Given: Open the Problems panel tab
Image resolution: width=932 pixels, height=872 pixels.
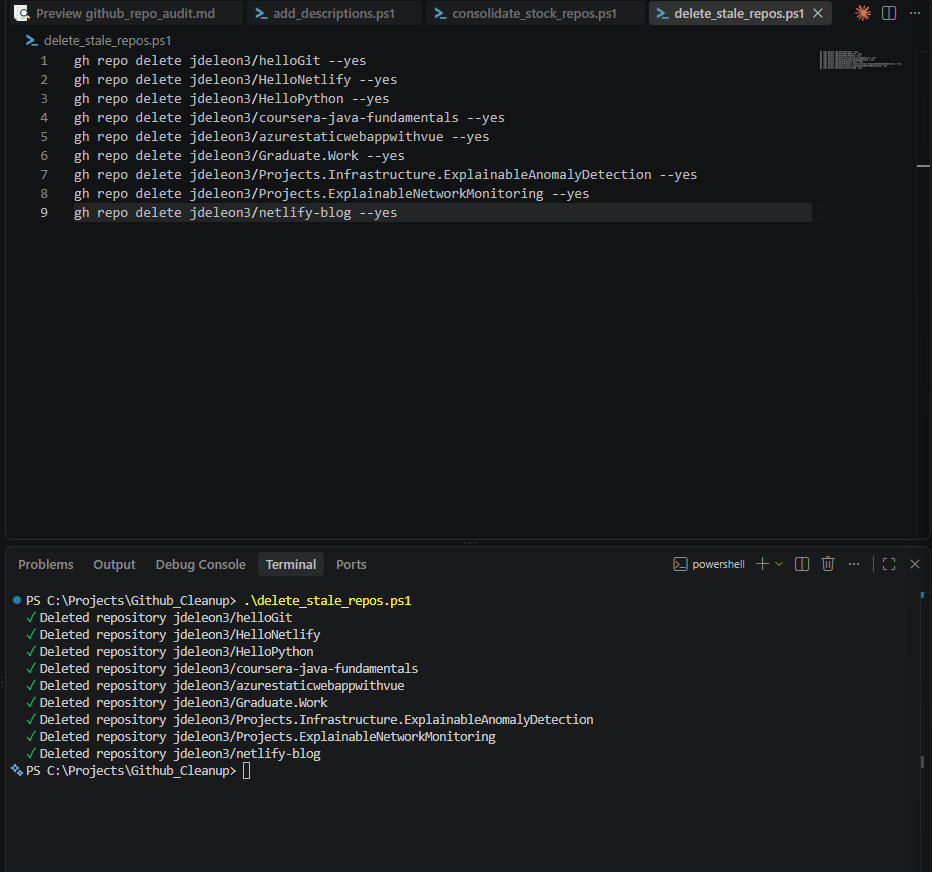Looking at the screenshot, I should [x=46, y=565].
